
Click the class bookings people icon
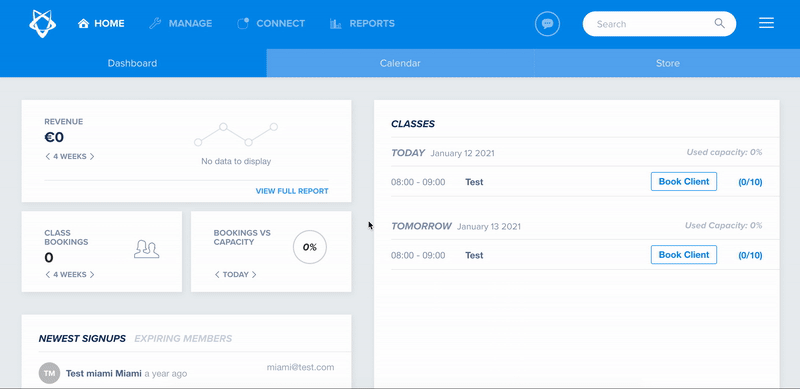146,249
